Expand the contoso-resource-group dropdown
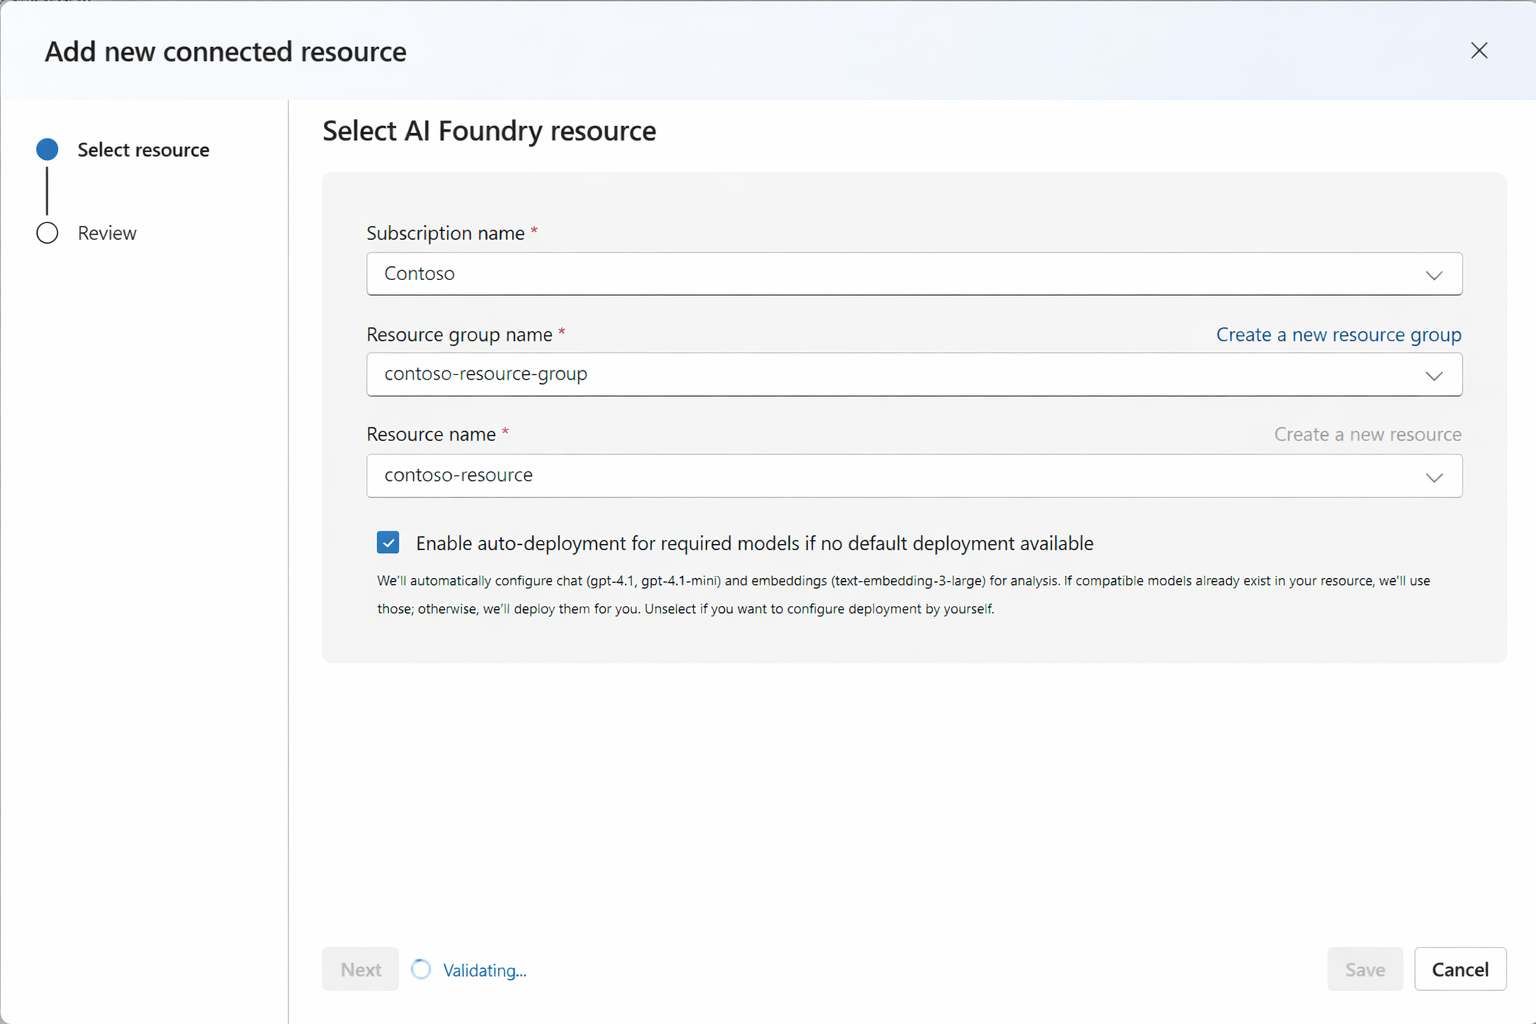Screen dimensions: 1536x1024 (900, 375)
